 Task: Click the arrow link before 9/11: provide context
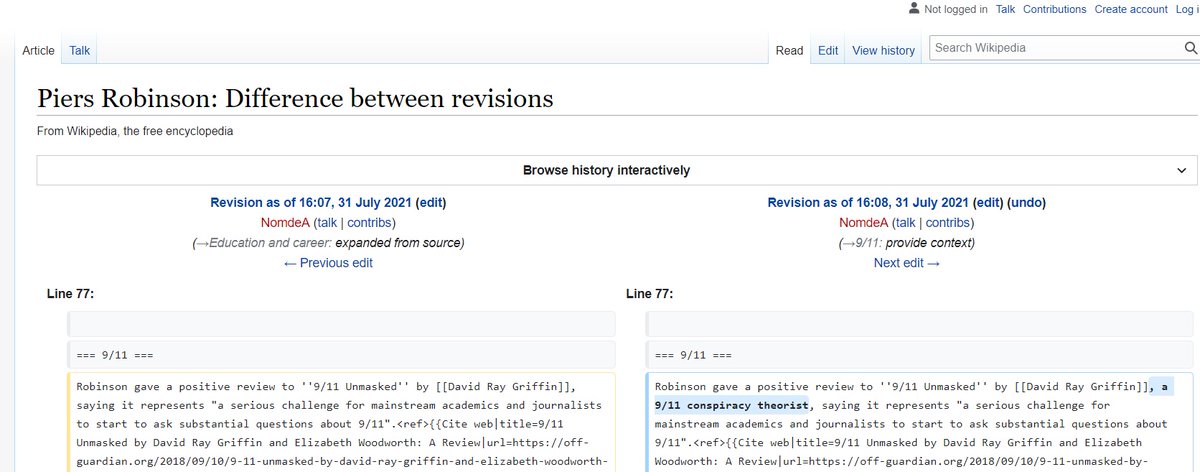(849, 243)
